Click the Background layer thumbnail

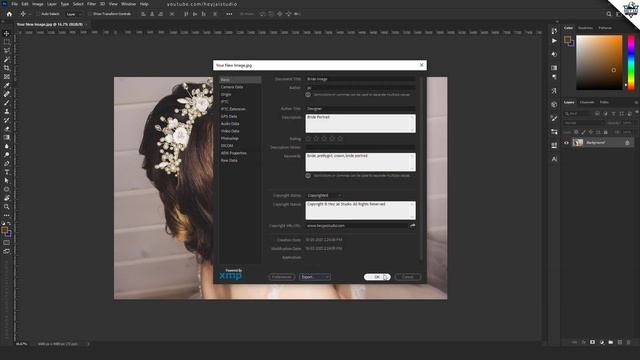click(578, 142)
